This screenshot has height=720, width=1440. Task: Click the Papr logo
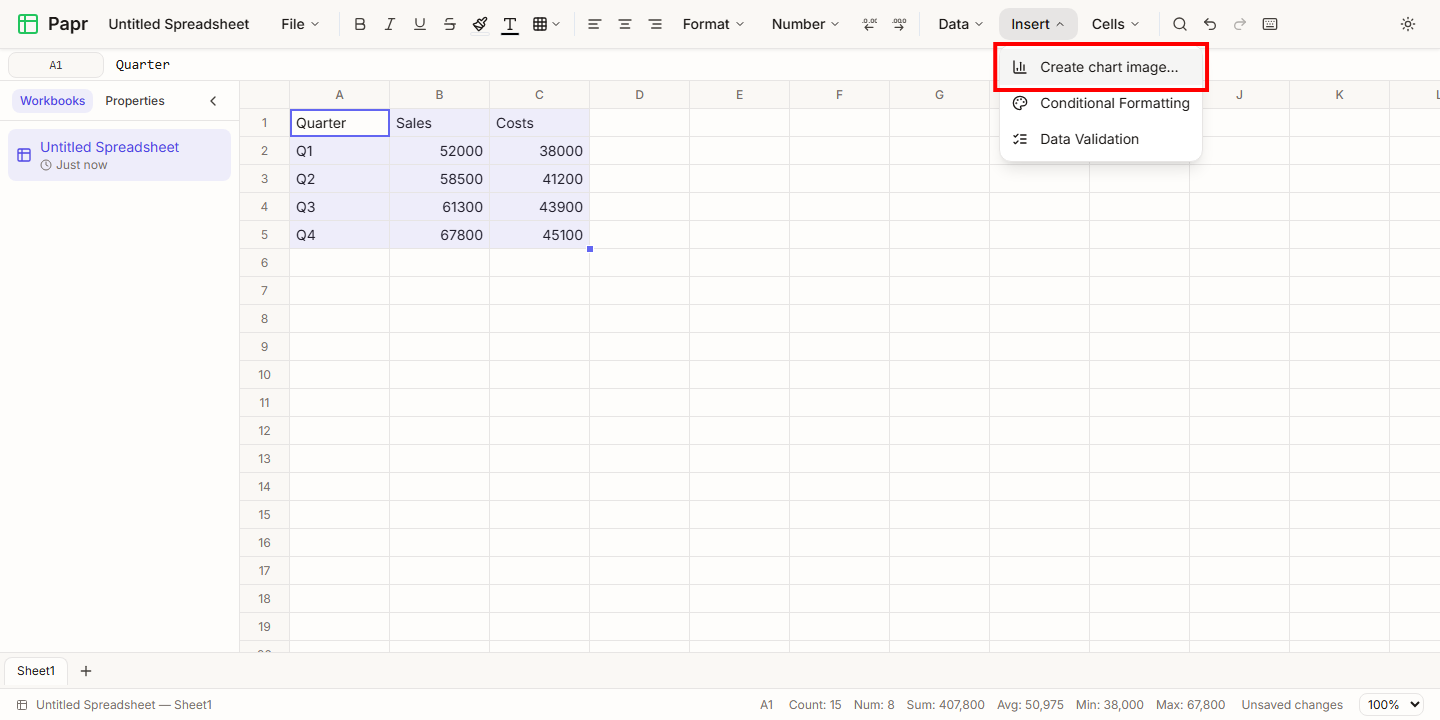(54, 24)
